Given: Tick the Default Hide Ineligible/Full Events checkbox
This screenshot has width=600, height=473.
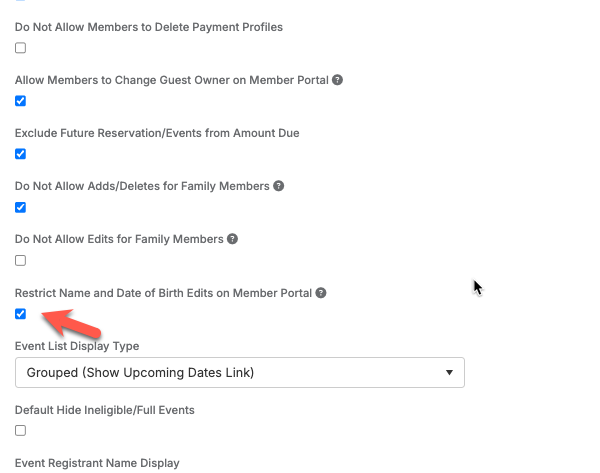Looking at the screenshot, I should click(x=21, y=431).
